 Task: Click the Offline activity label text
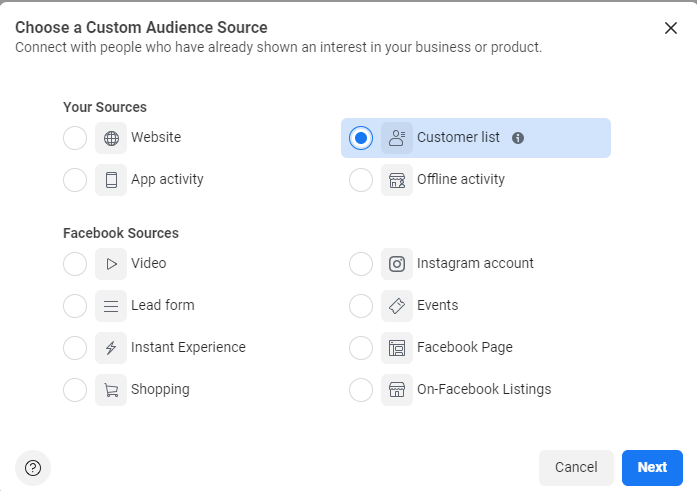tap(461, 180)
